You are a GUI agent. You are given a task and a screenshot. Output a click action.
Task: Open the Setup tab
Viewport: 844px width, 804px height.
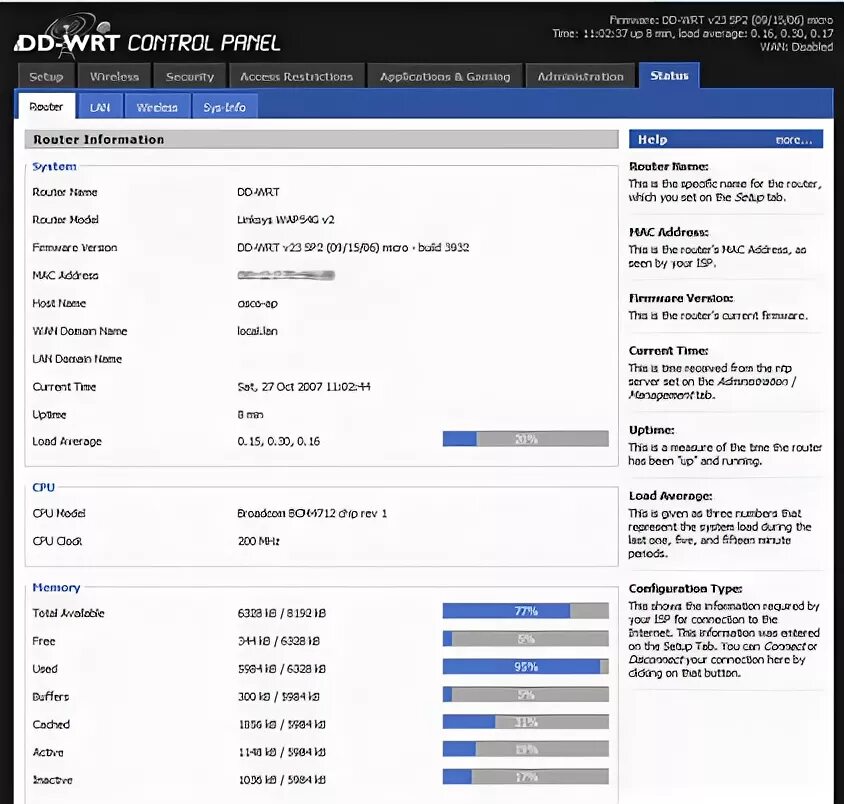46,76
